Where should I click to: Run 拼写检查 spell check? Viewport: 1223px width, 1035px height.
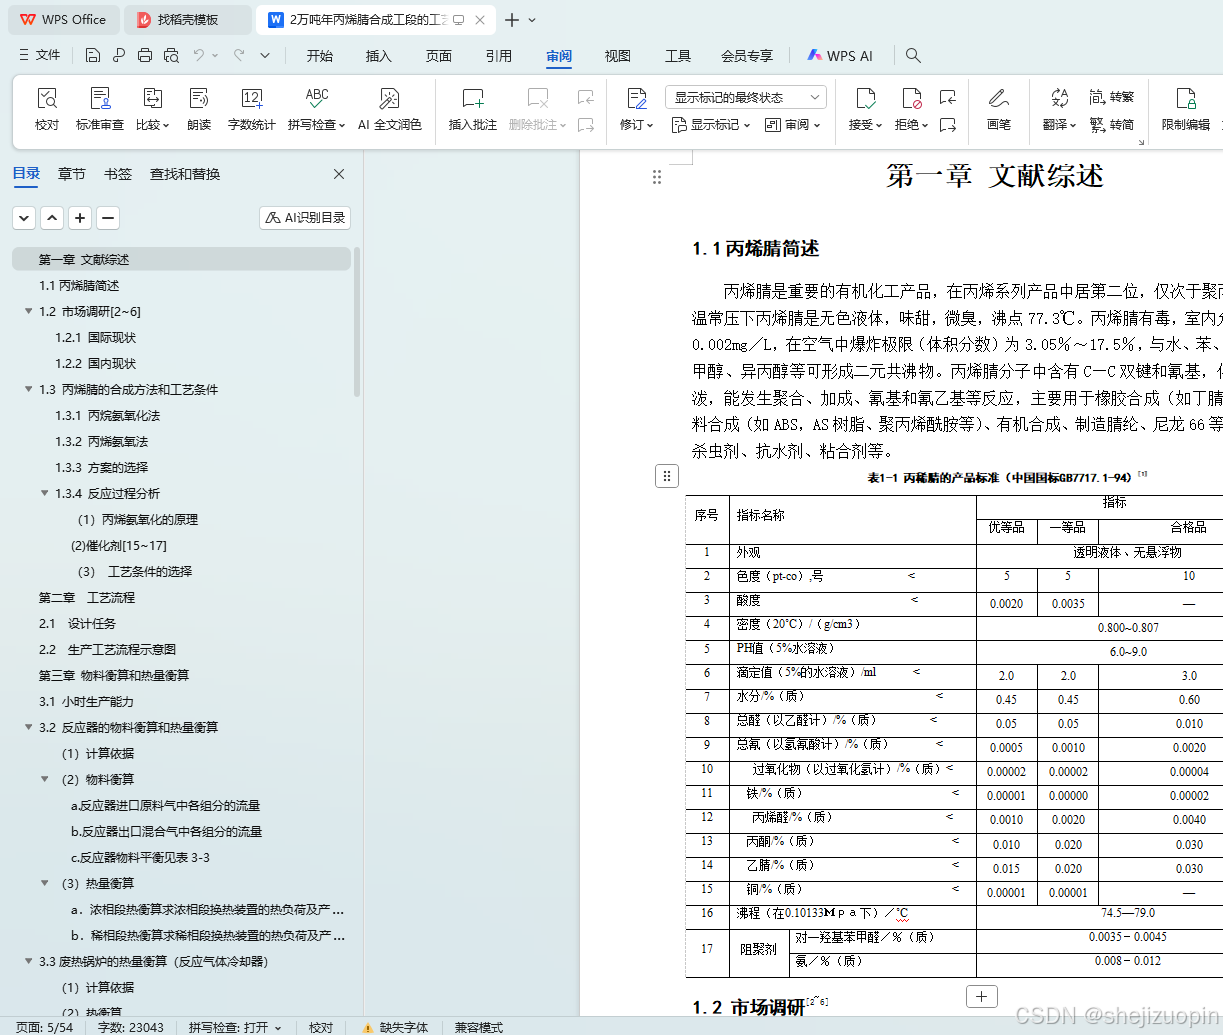coord(316,109)
